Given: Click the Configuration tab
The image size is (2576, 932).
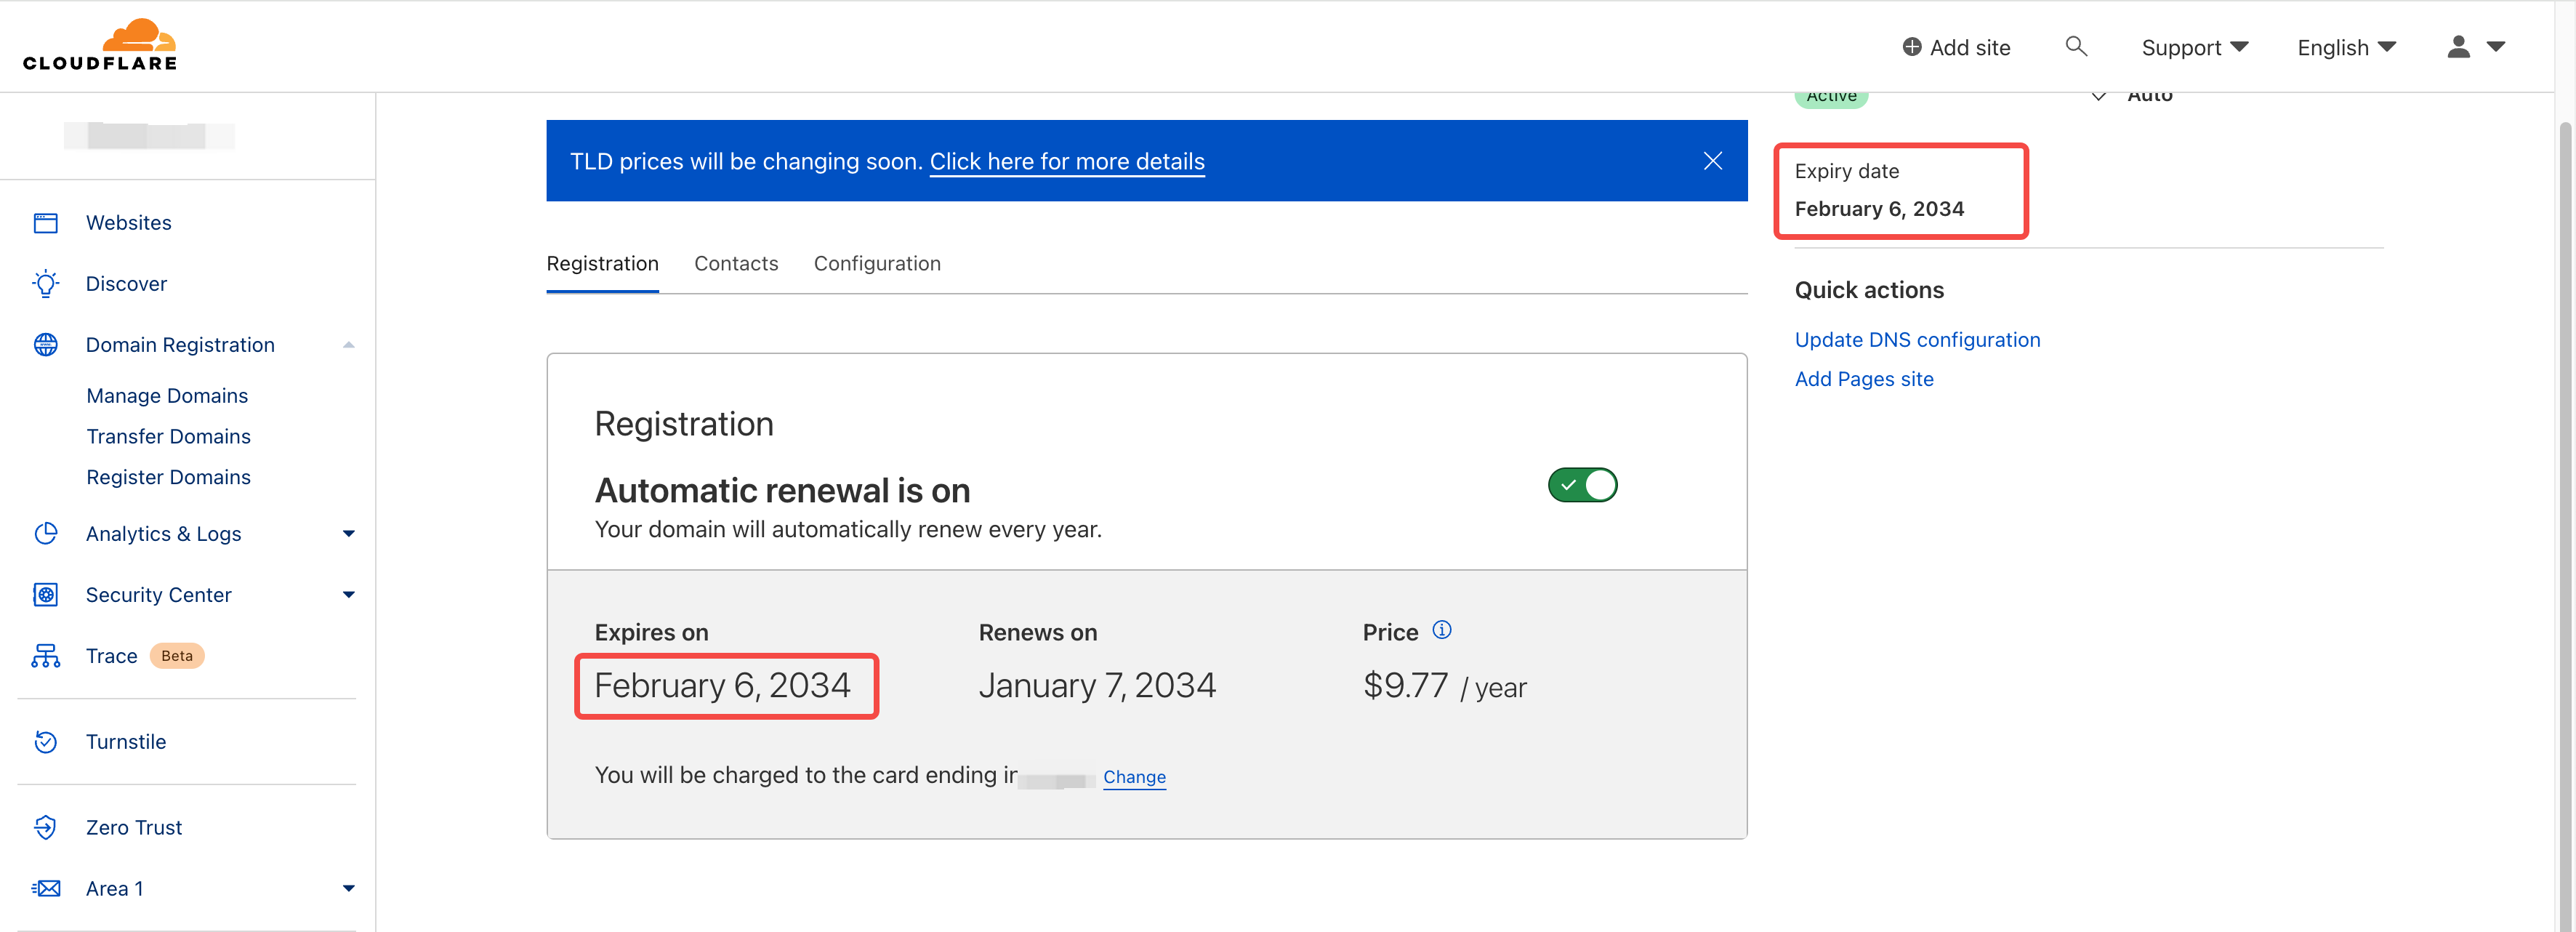Looking at the screenshot, I should pos(877,262).
